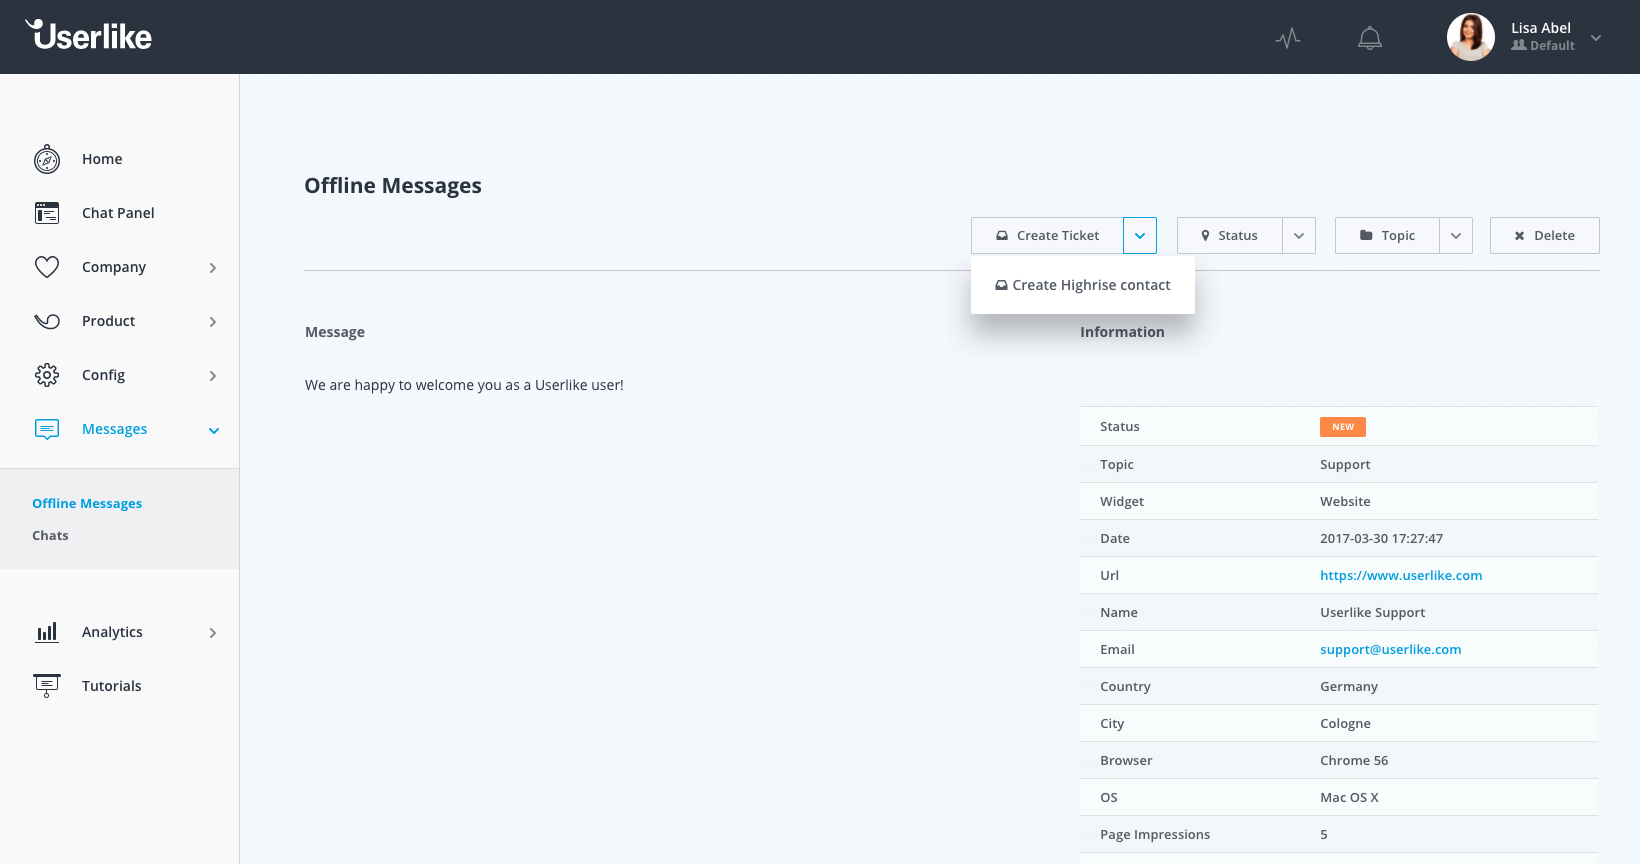Viewport: 1640px width, 864px height.
Task: Click the Topic button
Action: (x=1387, y=235)
